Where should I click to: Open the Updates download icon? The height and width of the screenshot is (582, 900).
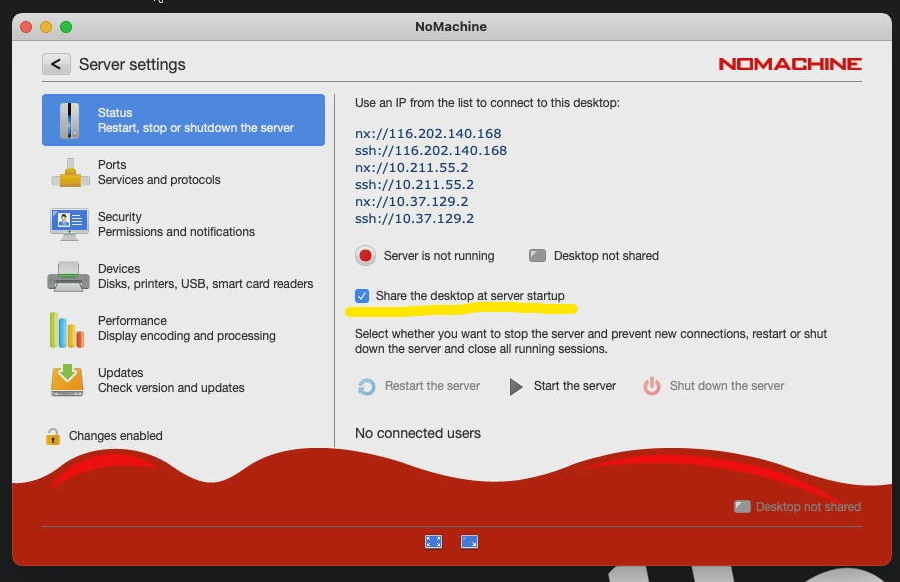click(69, 380)
